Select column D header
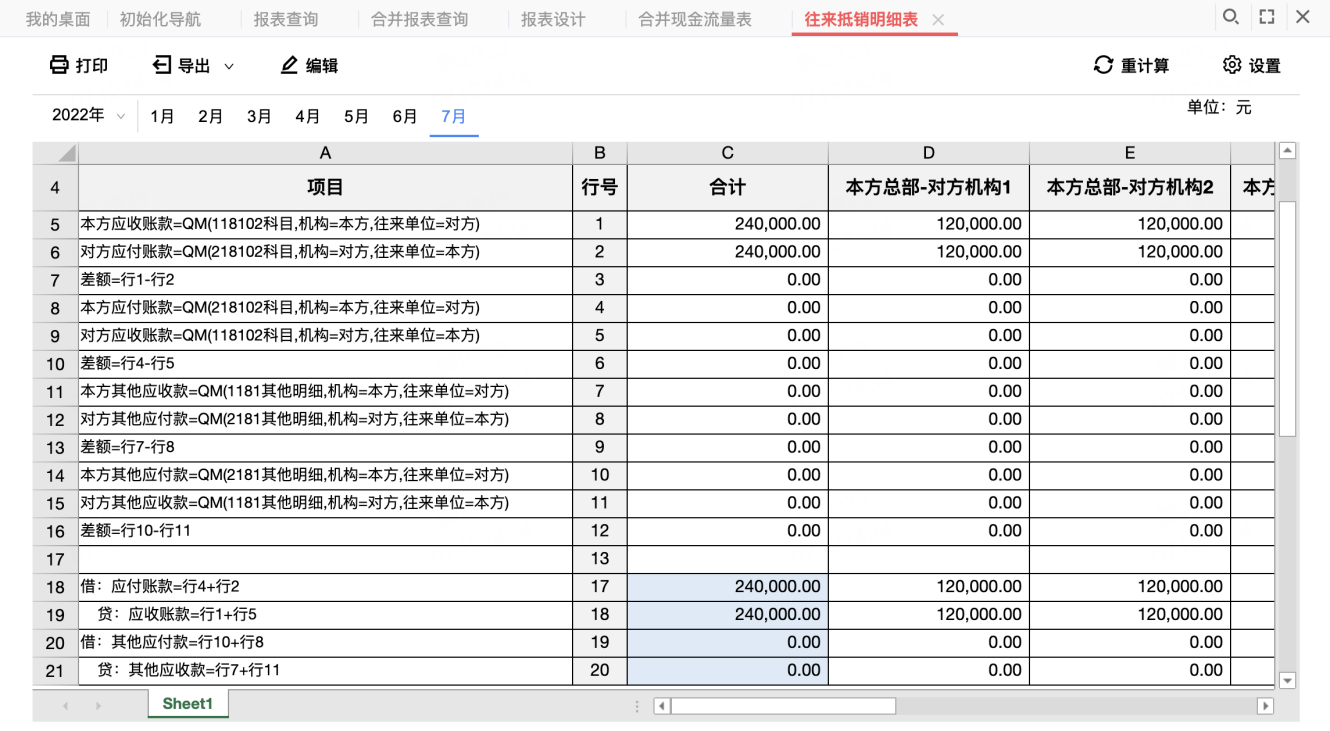The image size is (1330, 731). (x=929, y=153)
